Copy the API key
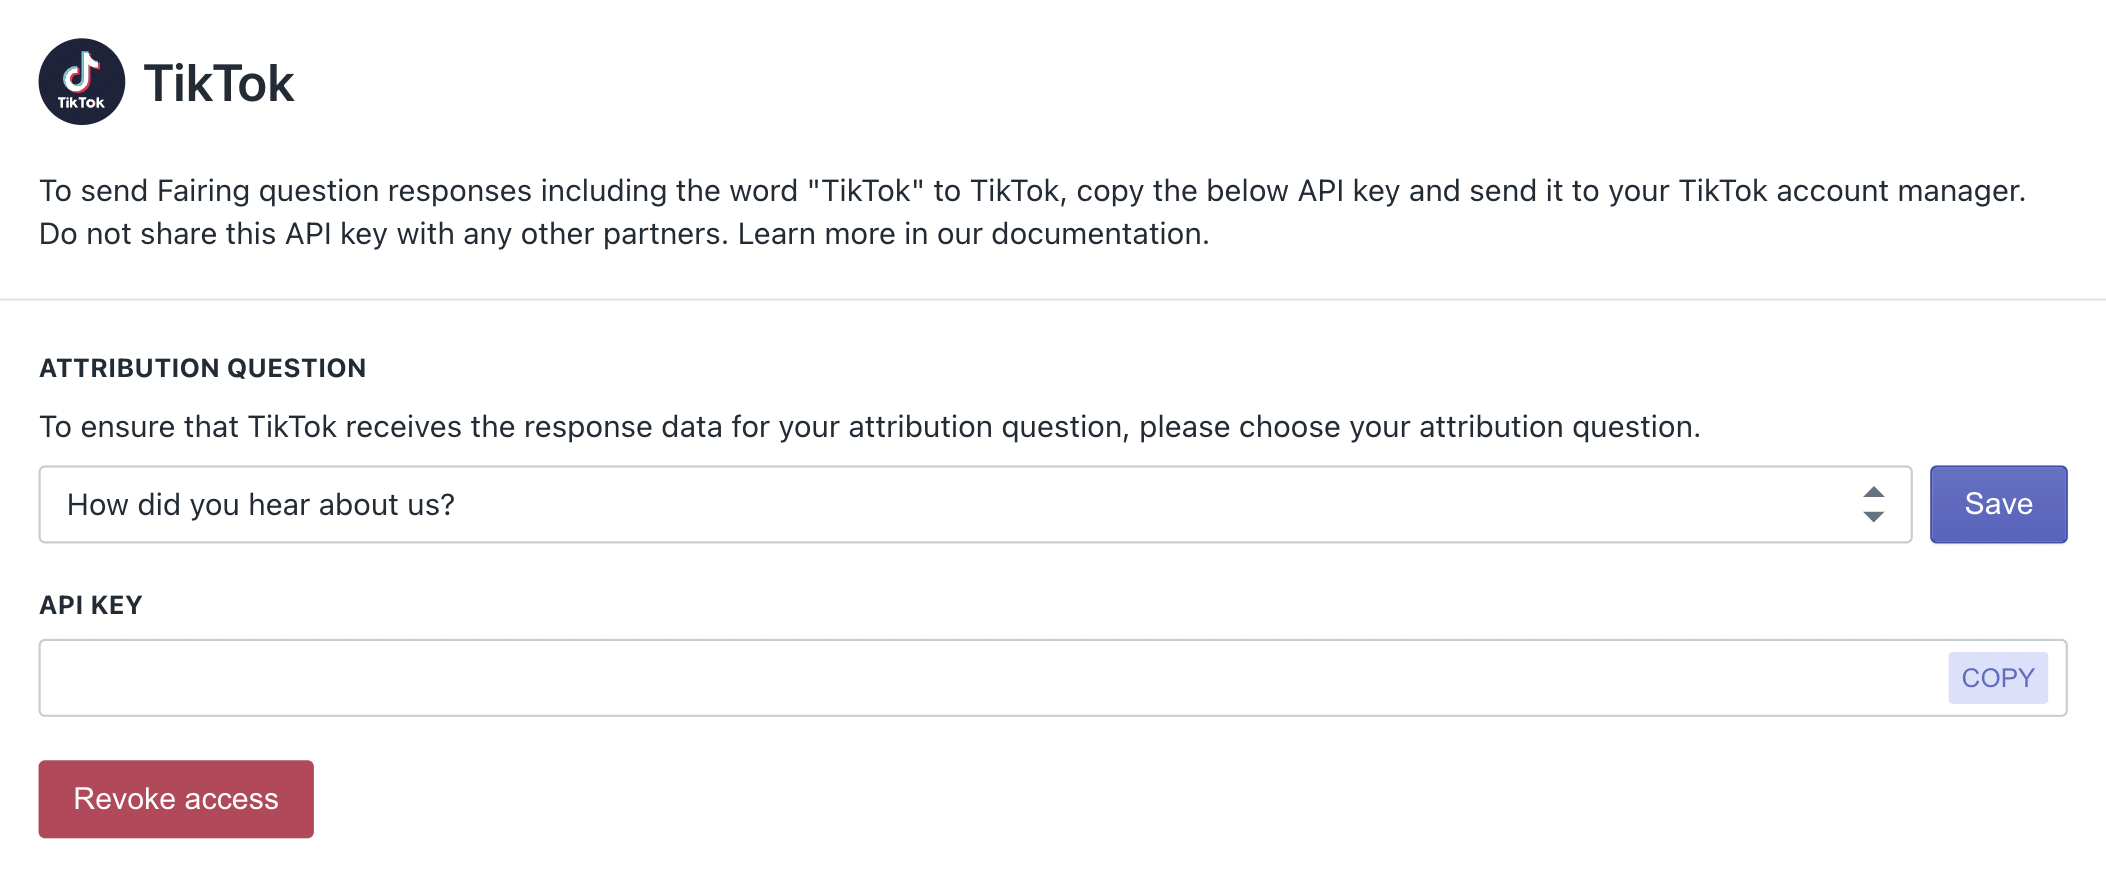The image size is (2106, 878). 1997,678
